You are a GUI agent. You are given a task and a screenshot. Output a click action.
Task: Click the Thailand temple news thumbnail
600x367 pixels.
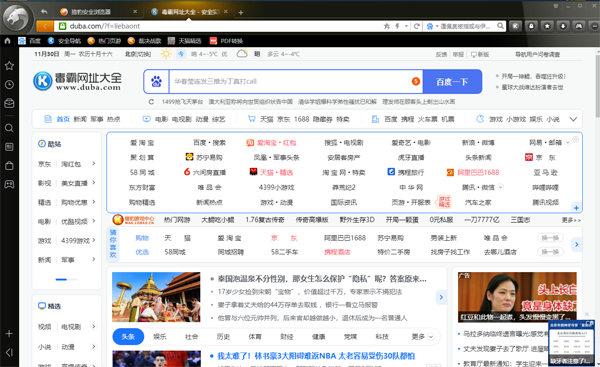coord(156,297)
